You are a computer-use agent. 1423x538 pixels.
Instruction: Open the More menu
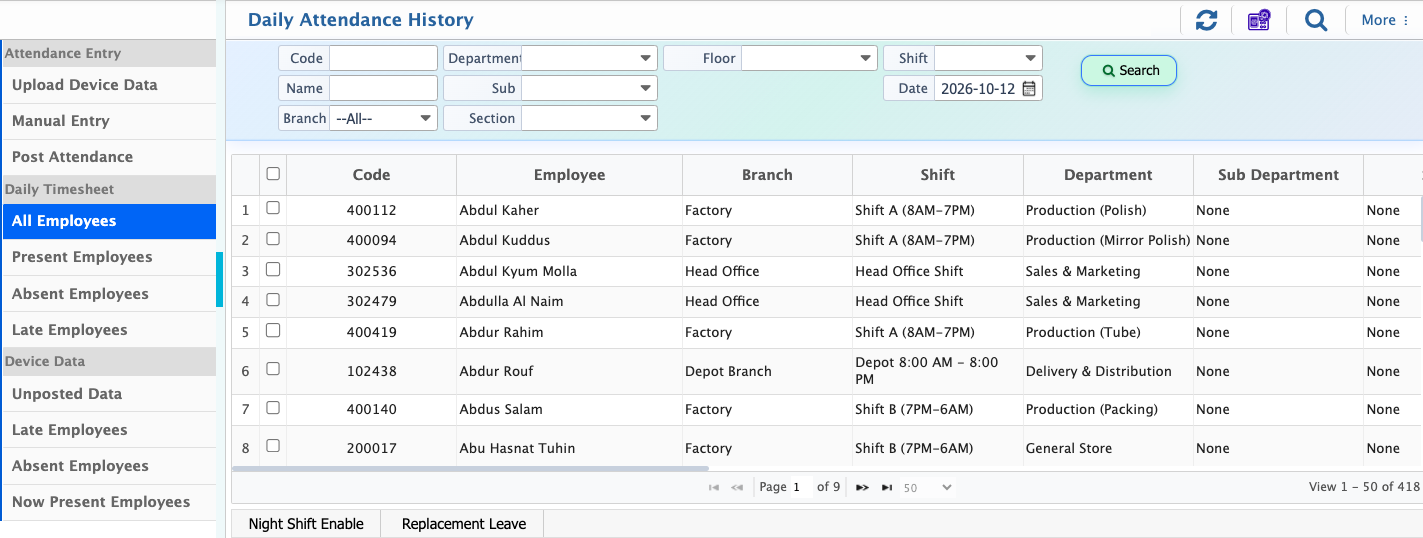click(1385, 20)
